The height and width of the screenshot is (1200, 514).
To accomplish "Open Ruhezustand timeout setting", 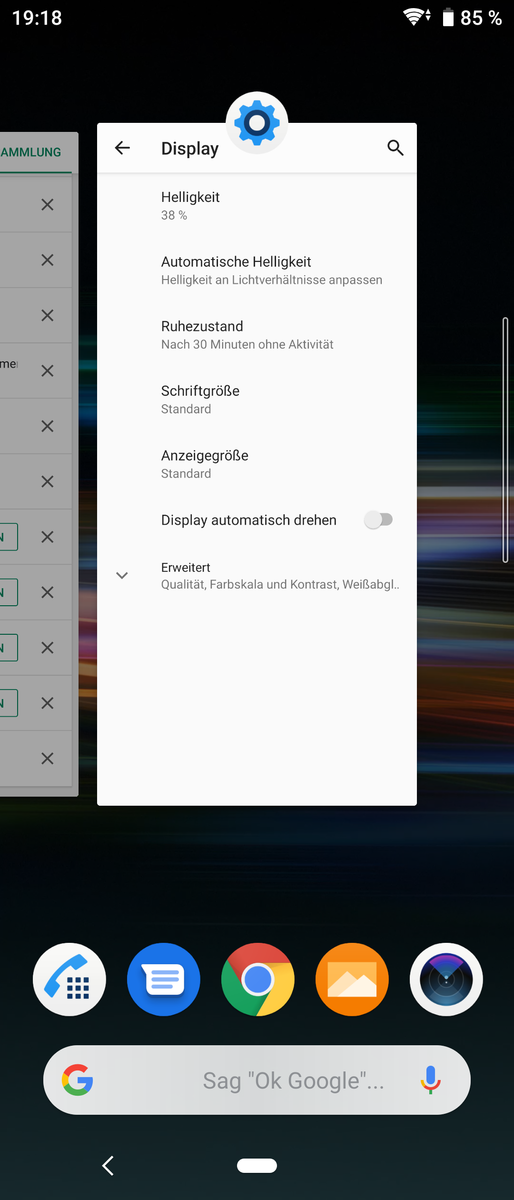I will coord(257,335).
